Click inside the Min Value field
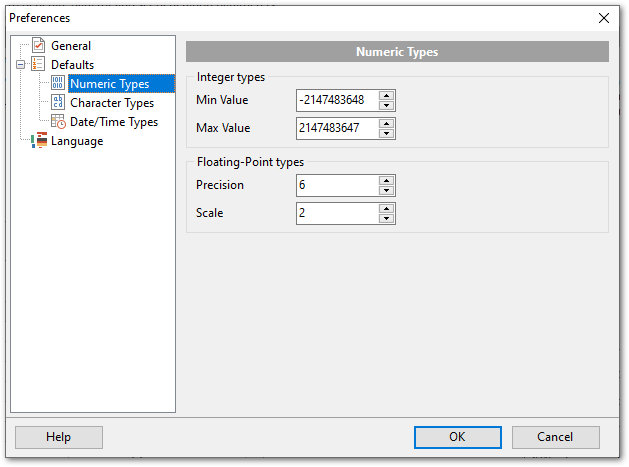 (336, 100)
